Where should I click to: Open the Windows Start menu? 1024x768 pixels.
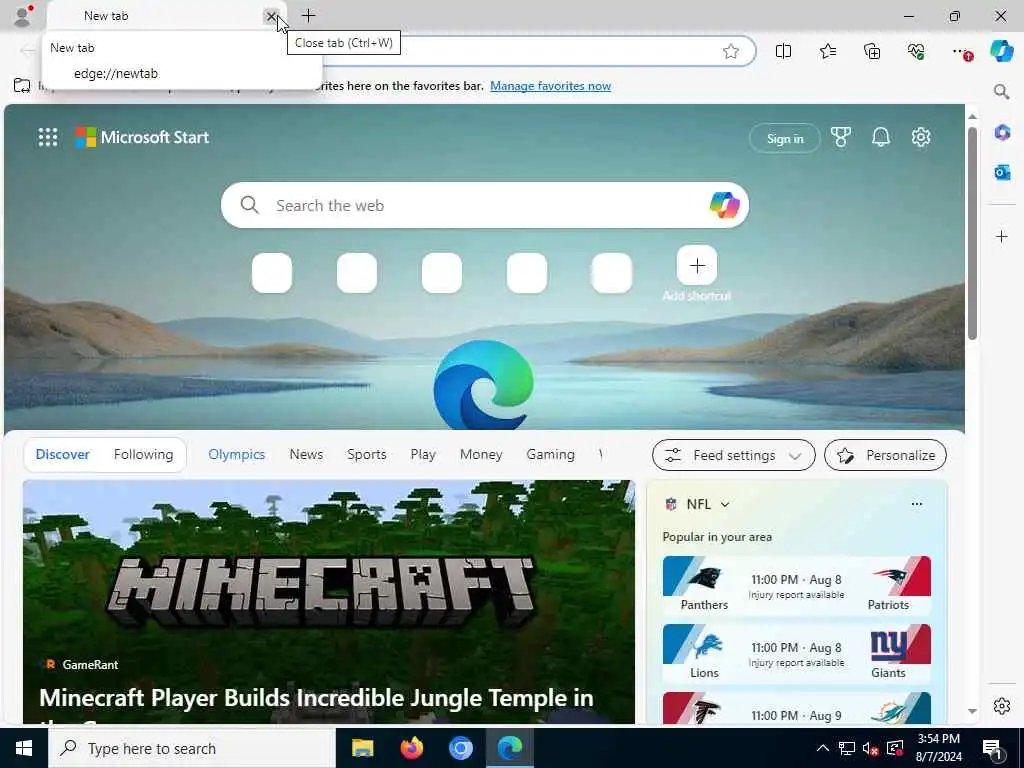tap(24, 748)
